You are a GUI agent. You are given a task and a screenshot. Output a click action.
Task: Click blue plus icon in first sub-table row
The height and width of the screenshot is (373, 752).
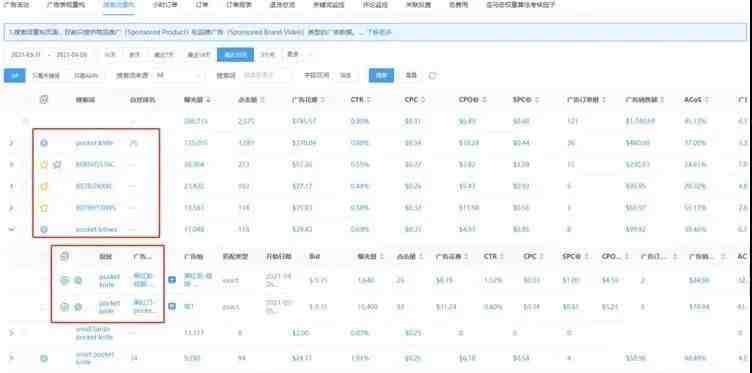point(172,279)
